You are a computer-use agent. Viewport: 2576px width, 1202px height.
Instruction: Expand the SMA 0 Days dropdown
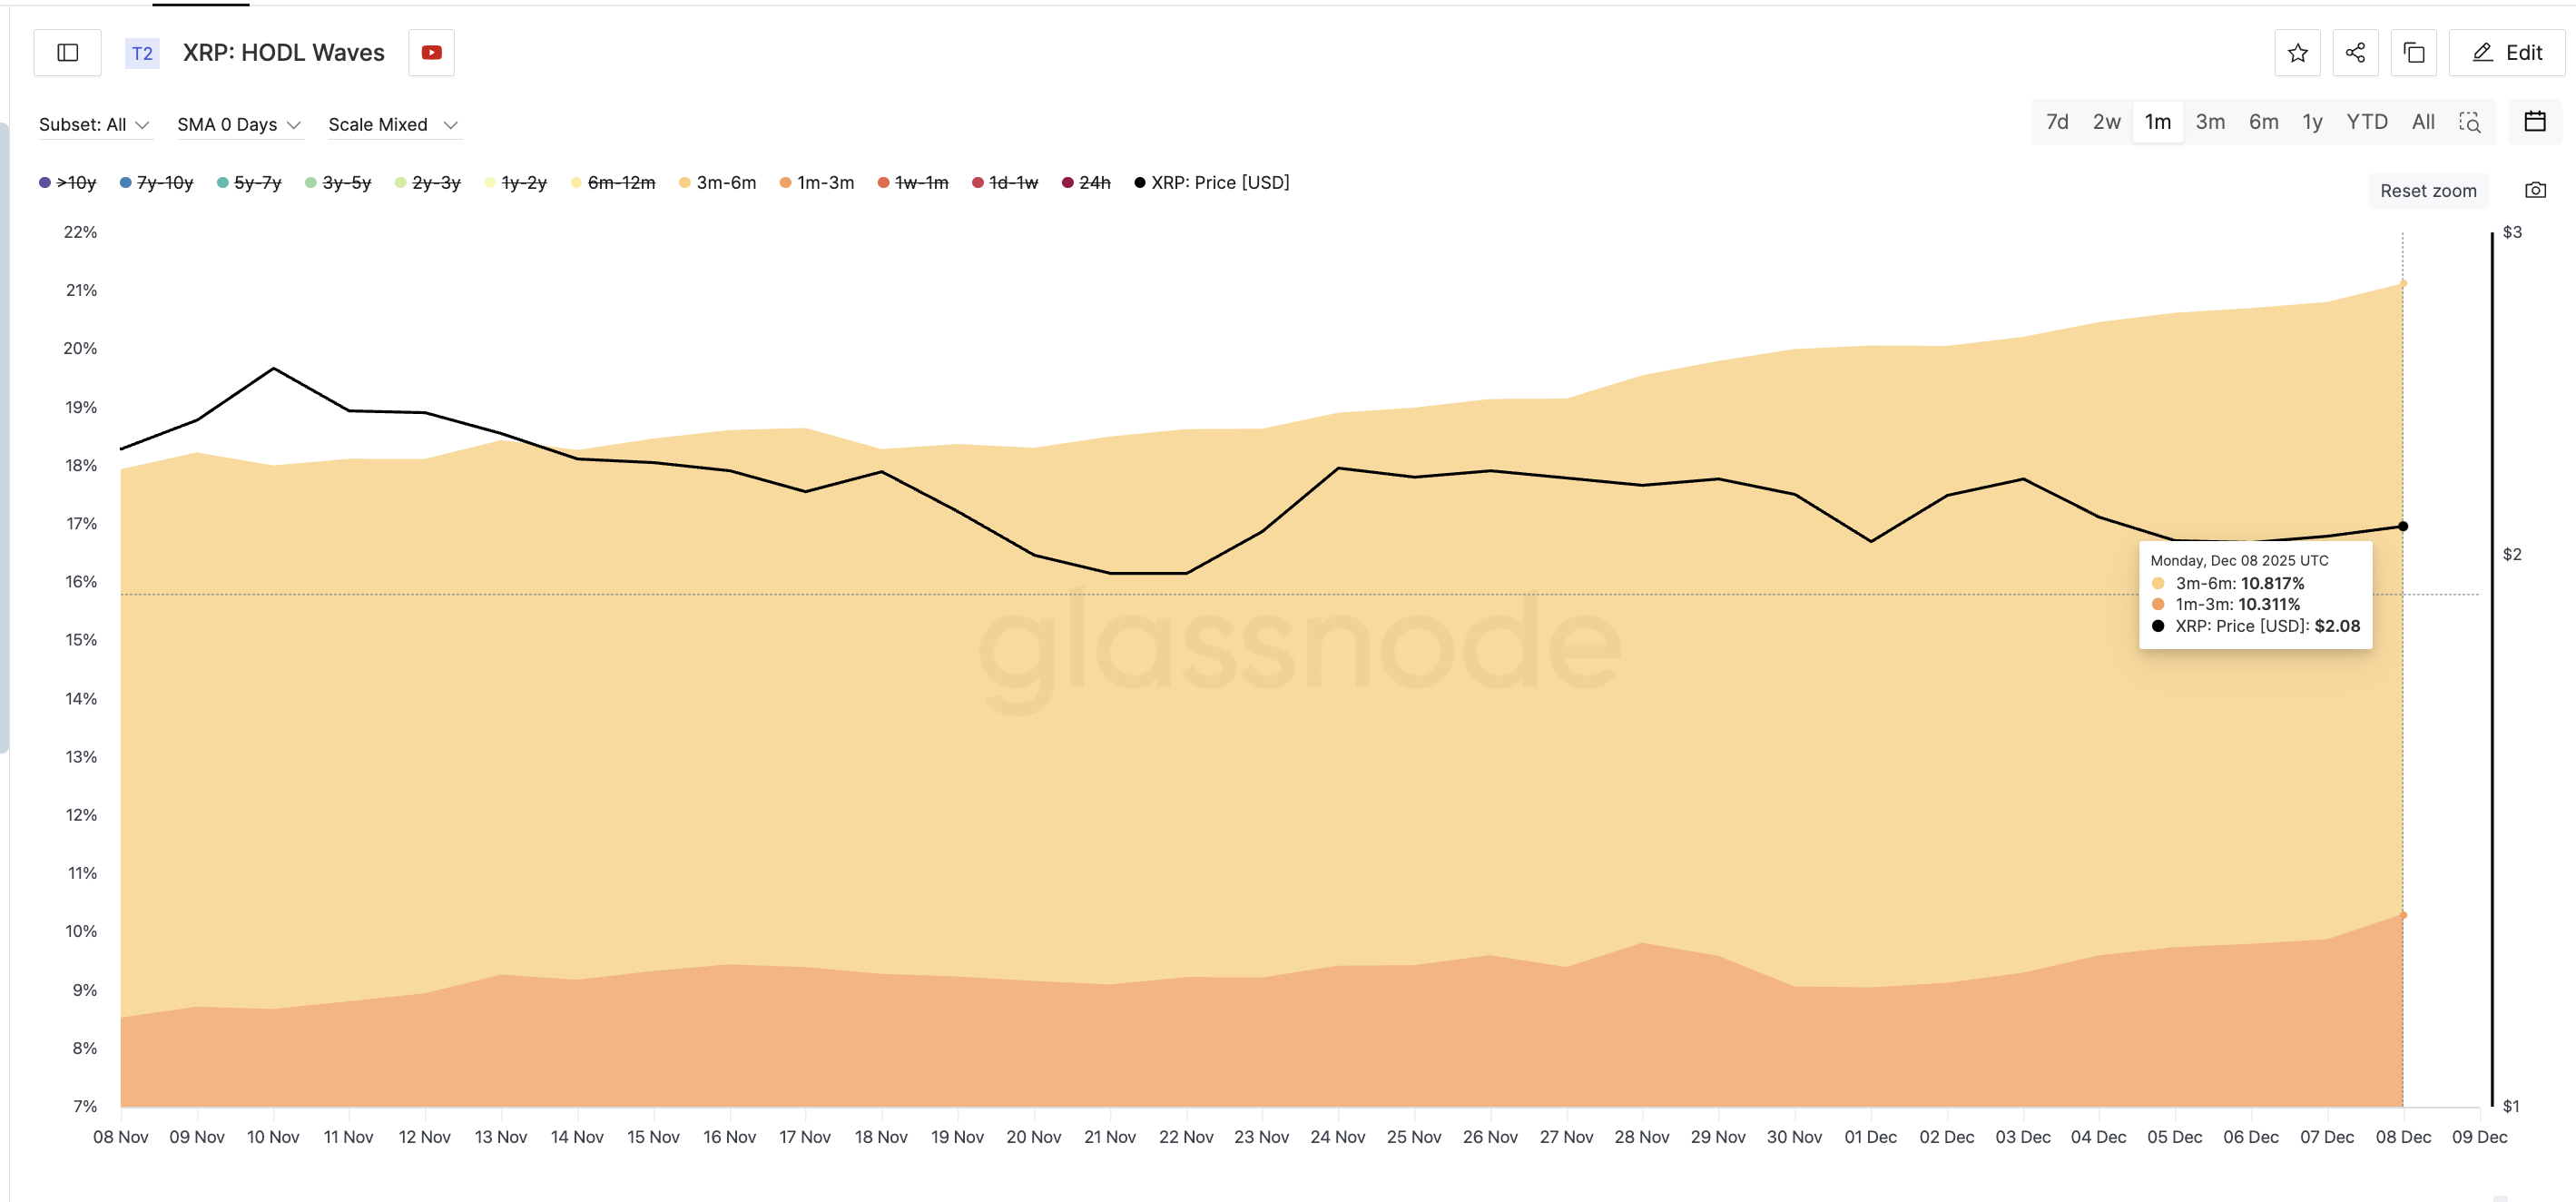[239, 124]
